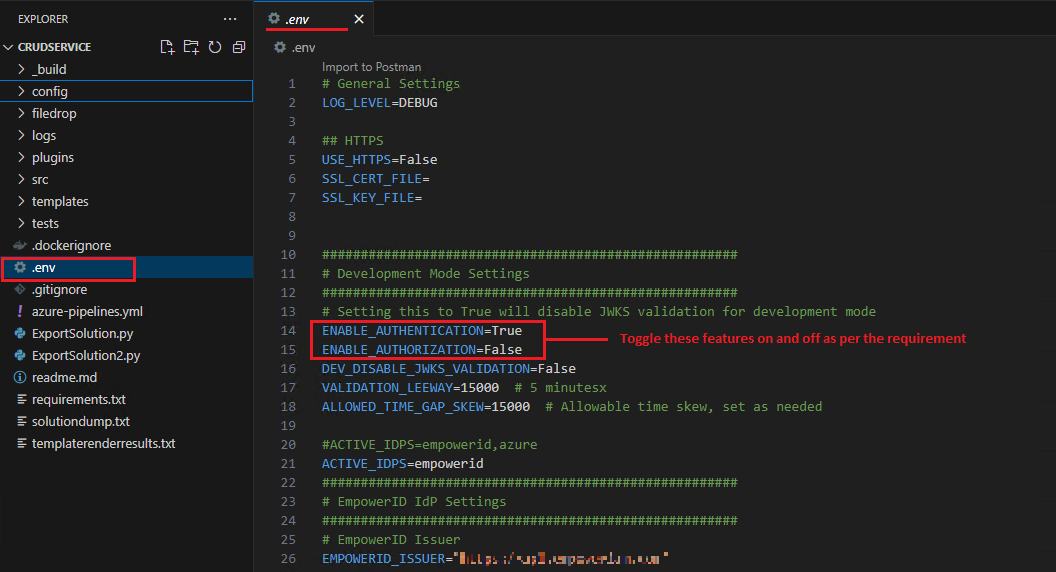Expand the plugins folder
1056x572 pixels.
pyautogui.click(x=21, y=157)
